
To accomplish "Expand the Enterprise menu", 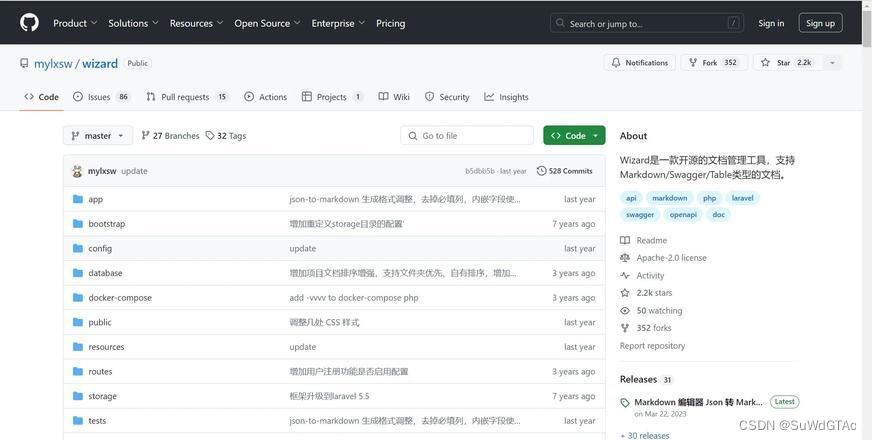I will [x=338, y=23].
